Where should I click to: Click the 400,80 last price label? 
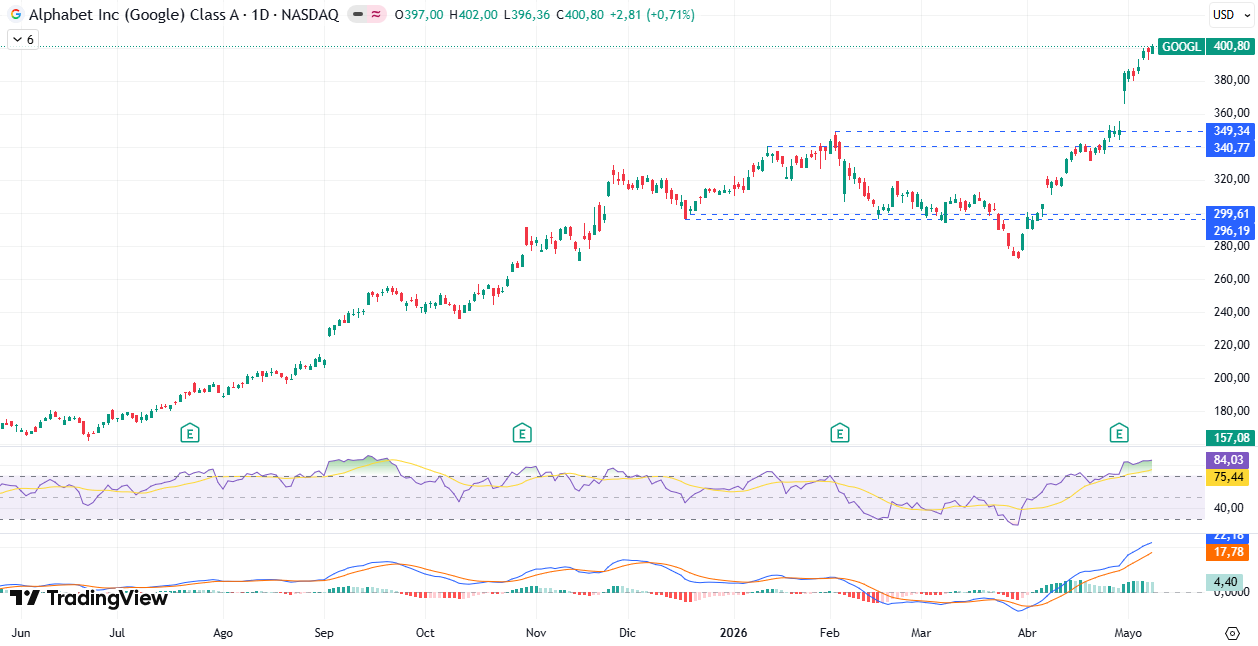coord(1230,46)
